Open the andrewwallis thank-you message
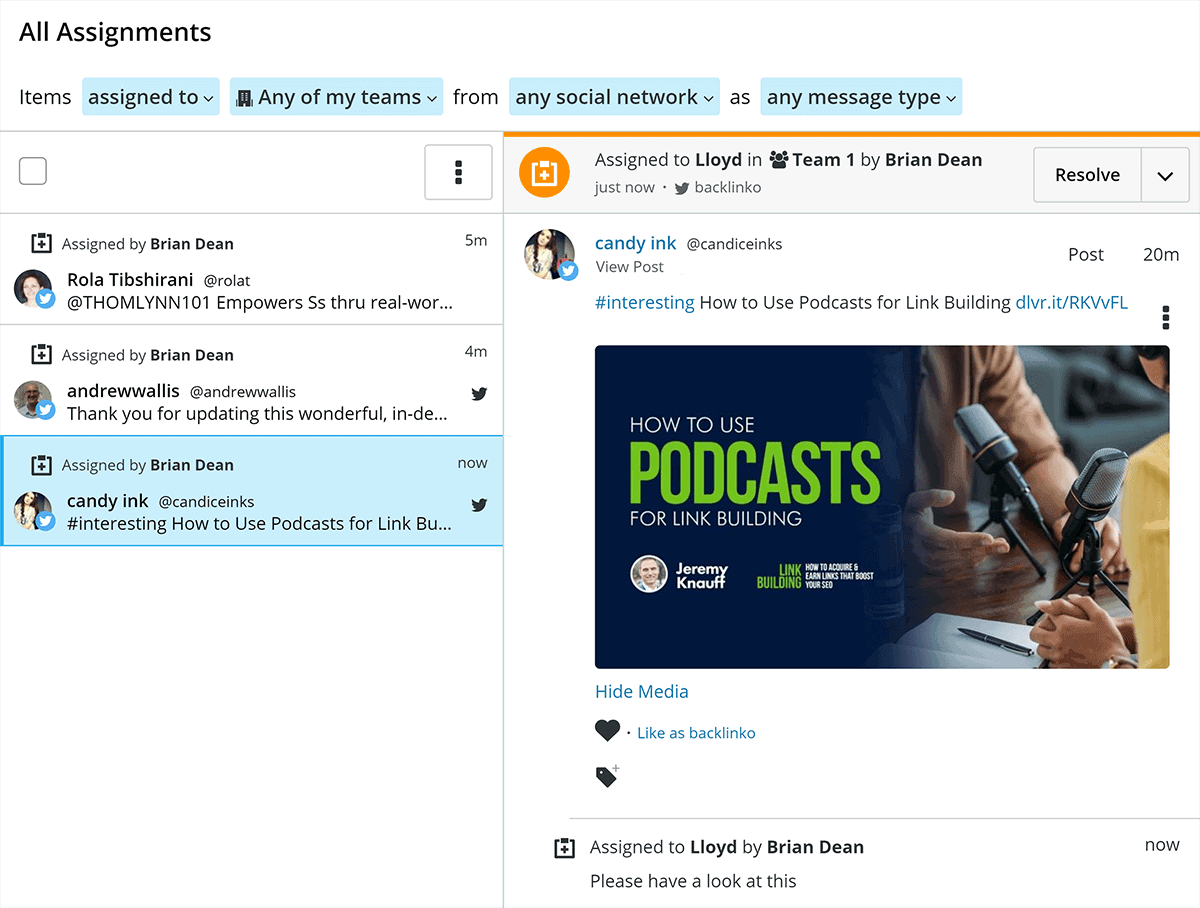This screenshot has width=1200, height=908. [257, 414]
